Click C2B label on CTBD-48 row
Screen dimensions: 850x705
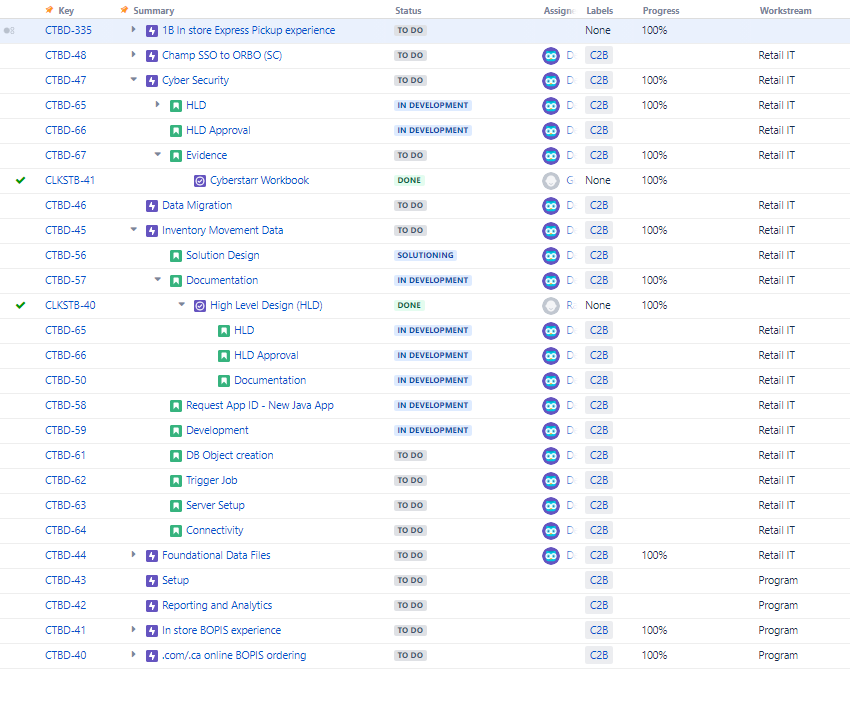[x=599, y=55]
